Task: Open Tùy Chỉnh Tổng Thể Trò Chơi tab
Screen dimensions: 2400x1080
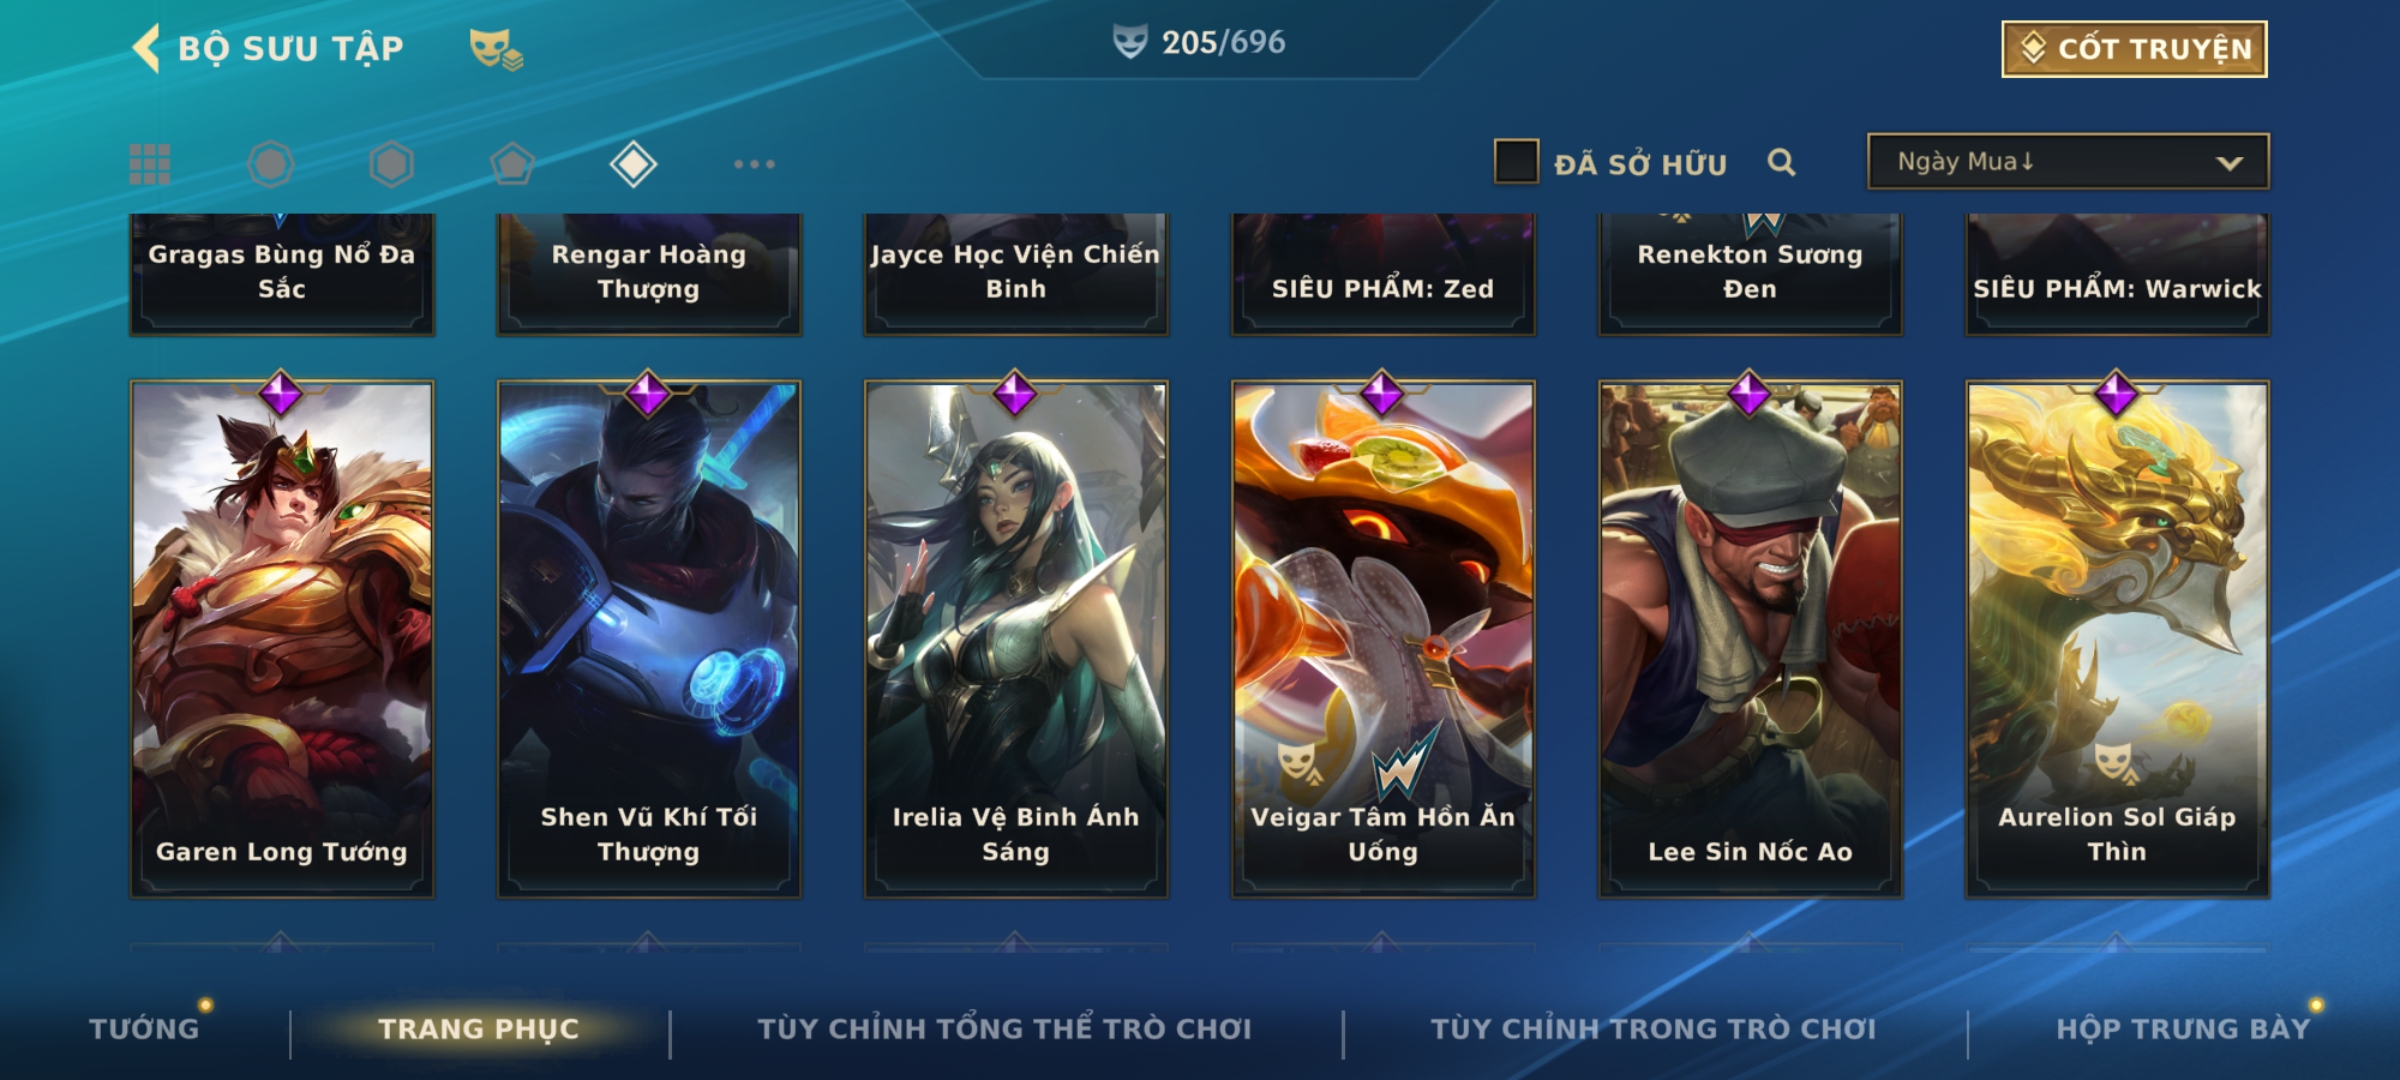Action: coord(1004,1028)
